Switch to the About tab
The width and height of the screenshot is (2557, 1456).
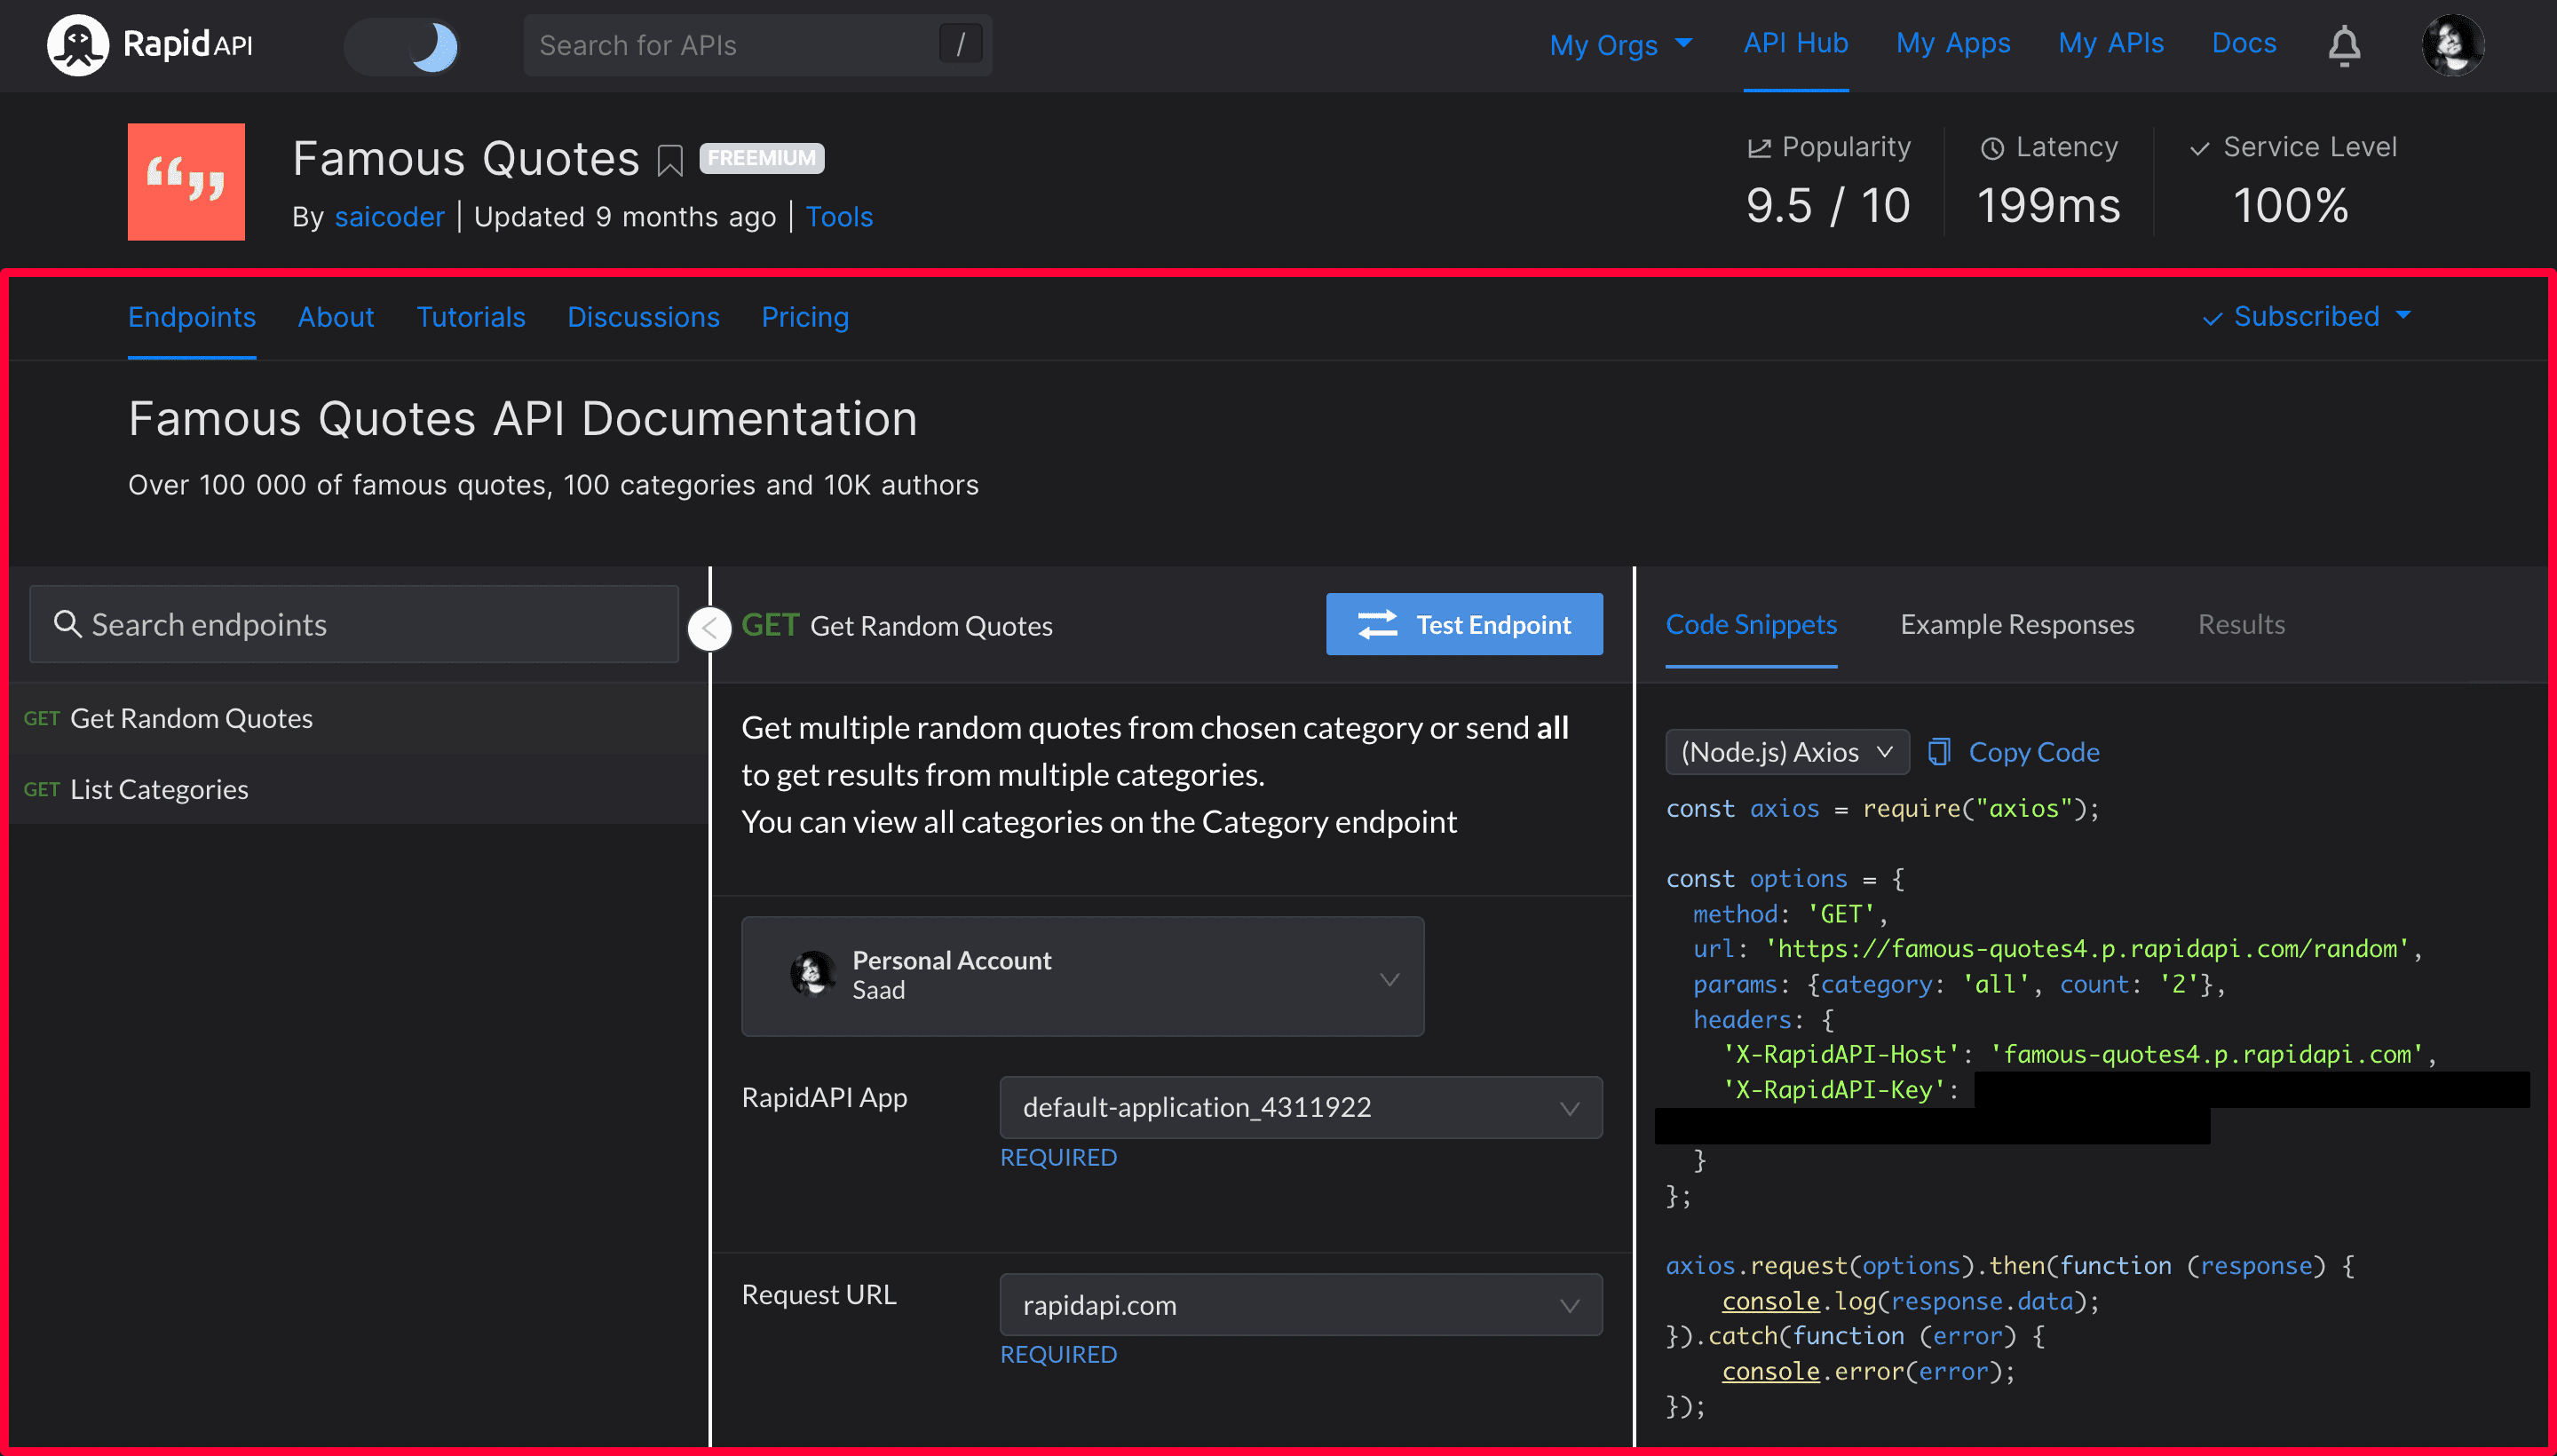[336, 316]
